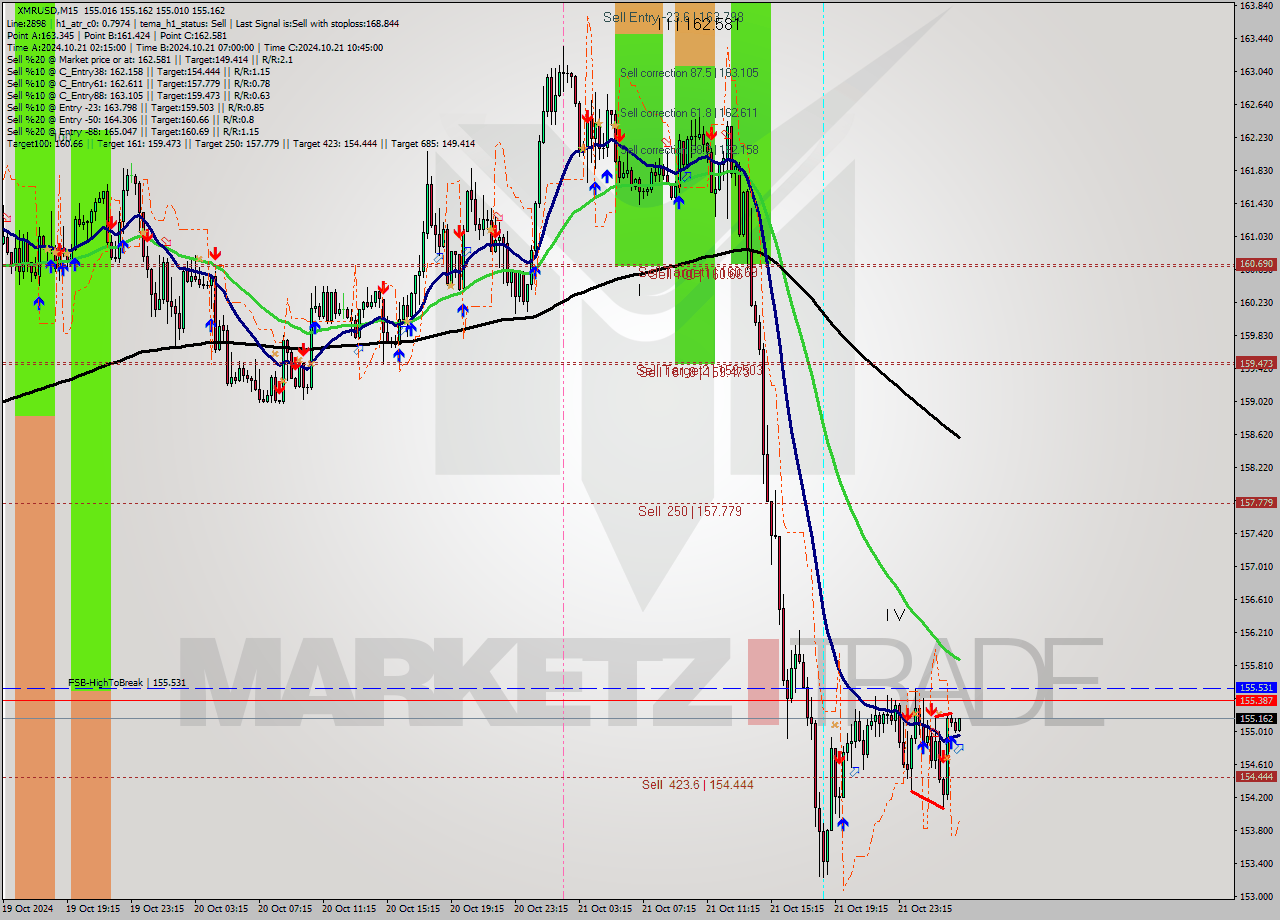This screenshot has width=1280, height=920.
Task: Click the red 155.387 price tag on axis
Action: [1256, 700]
